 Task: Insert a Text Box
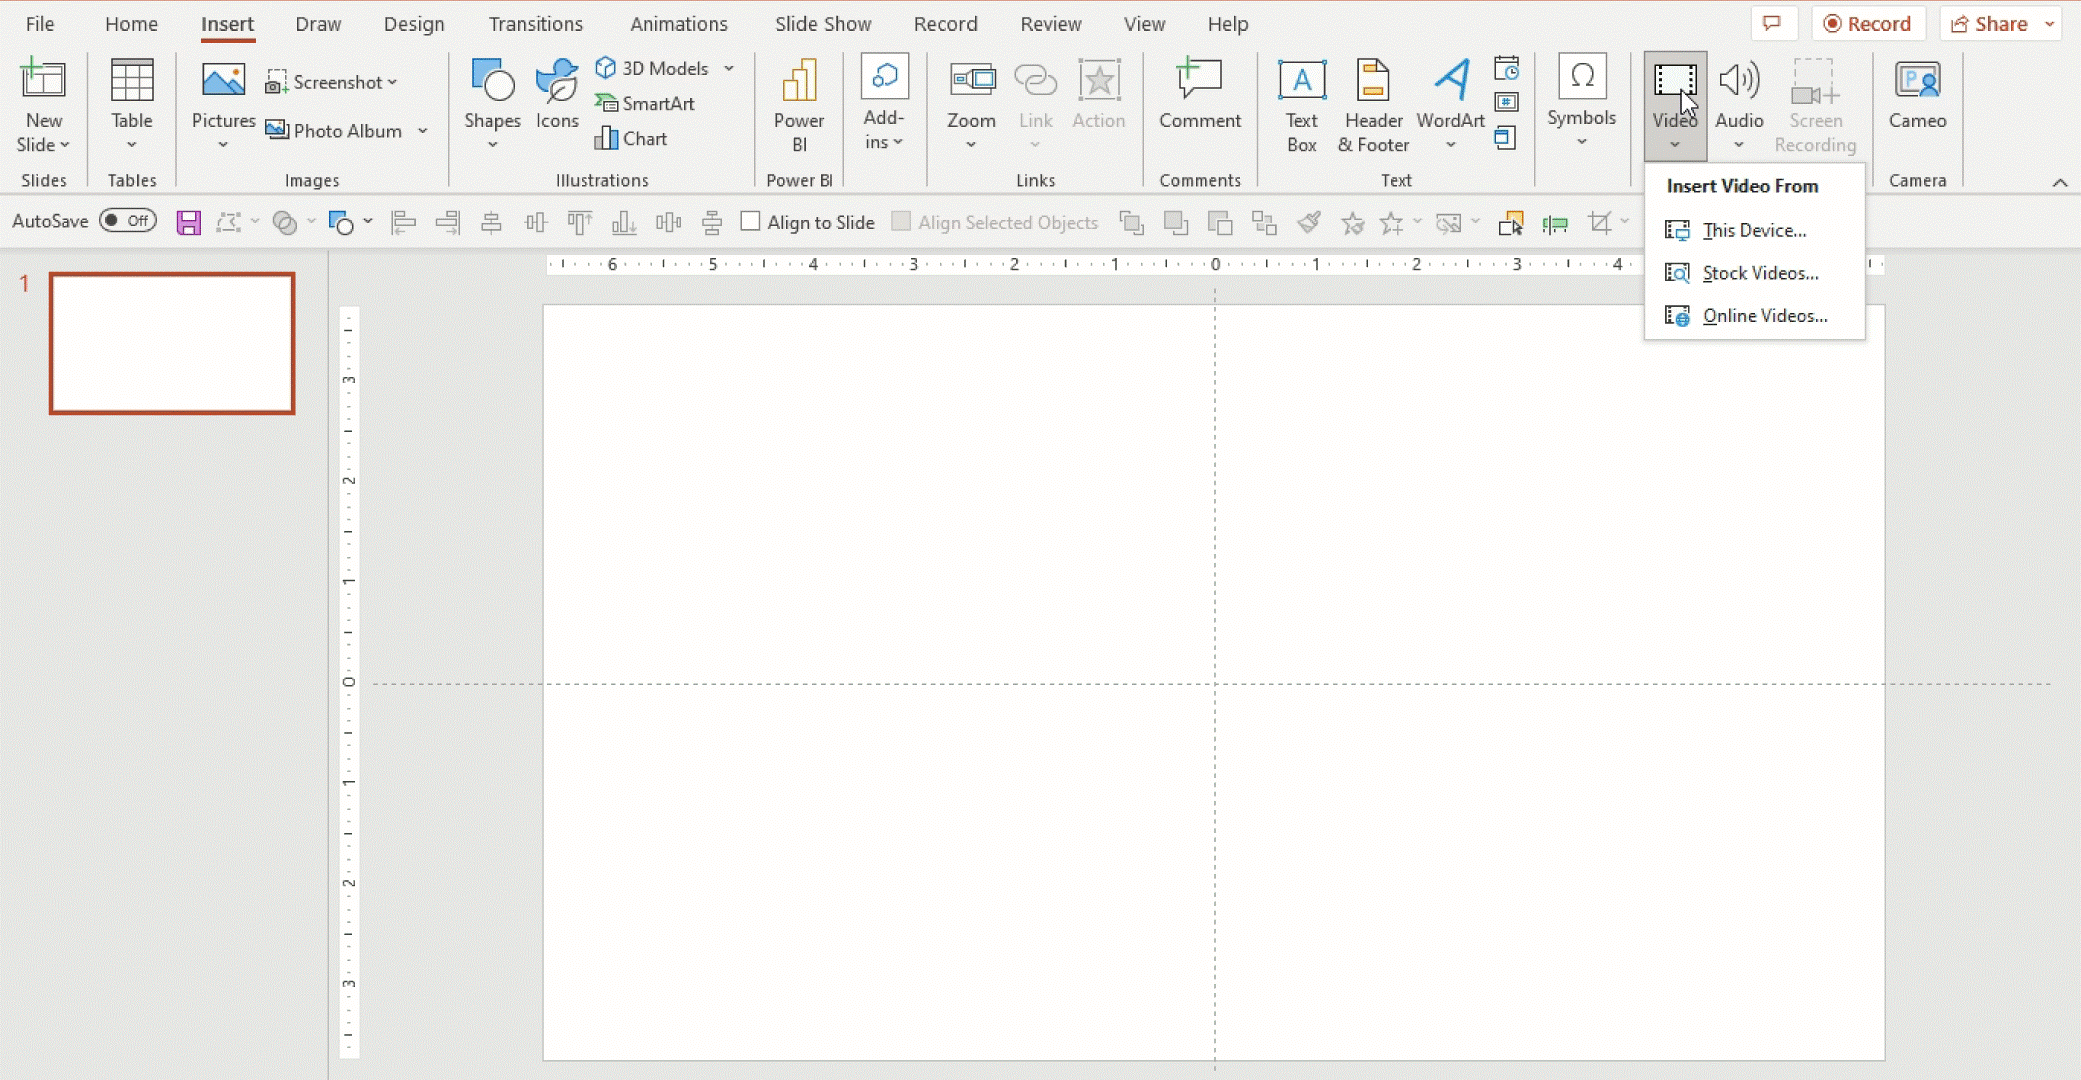(1299, 104)
